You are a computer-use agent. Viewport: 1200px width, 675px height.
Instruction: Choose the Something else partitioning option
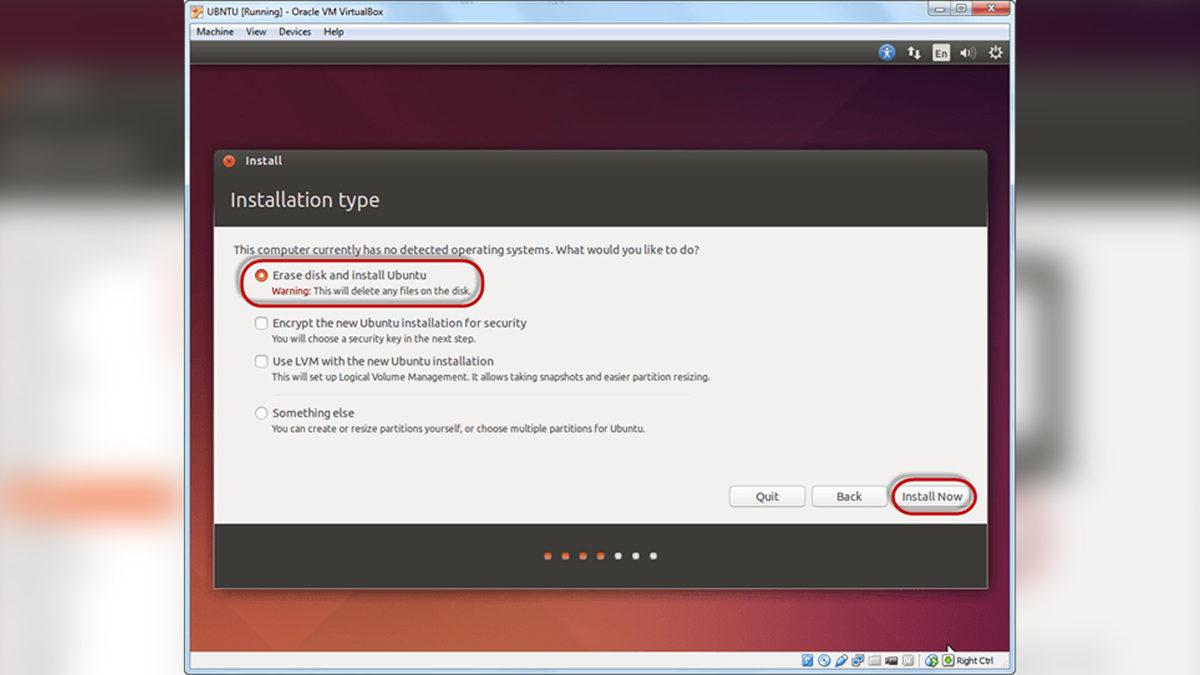coord(261,412)
